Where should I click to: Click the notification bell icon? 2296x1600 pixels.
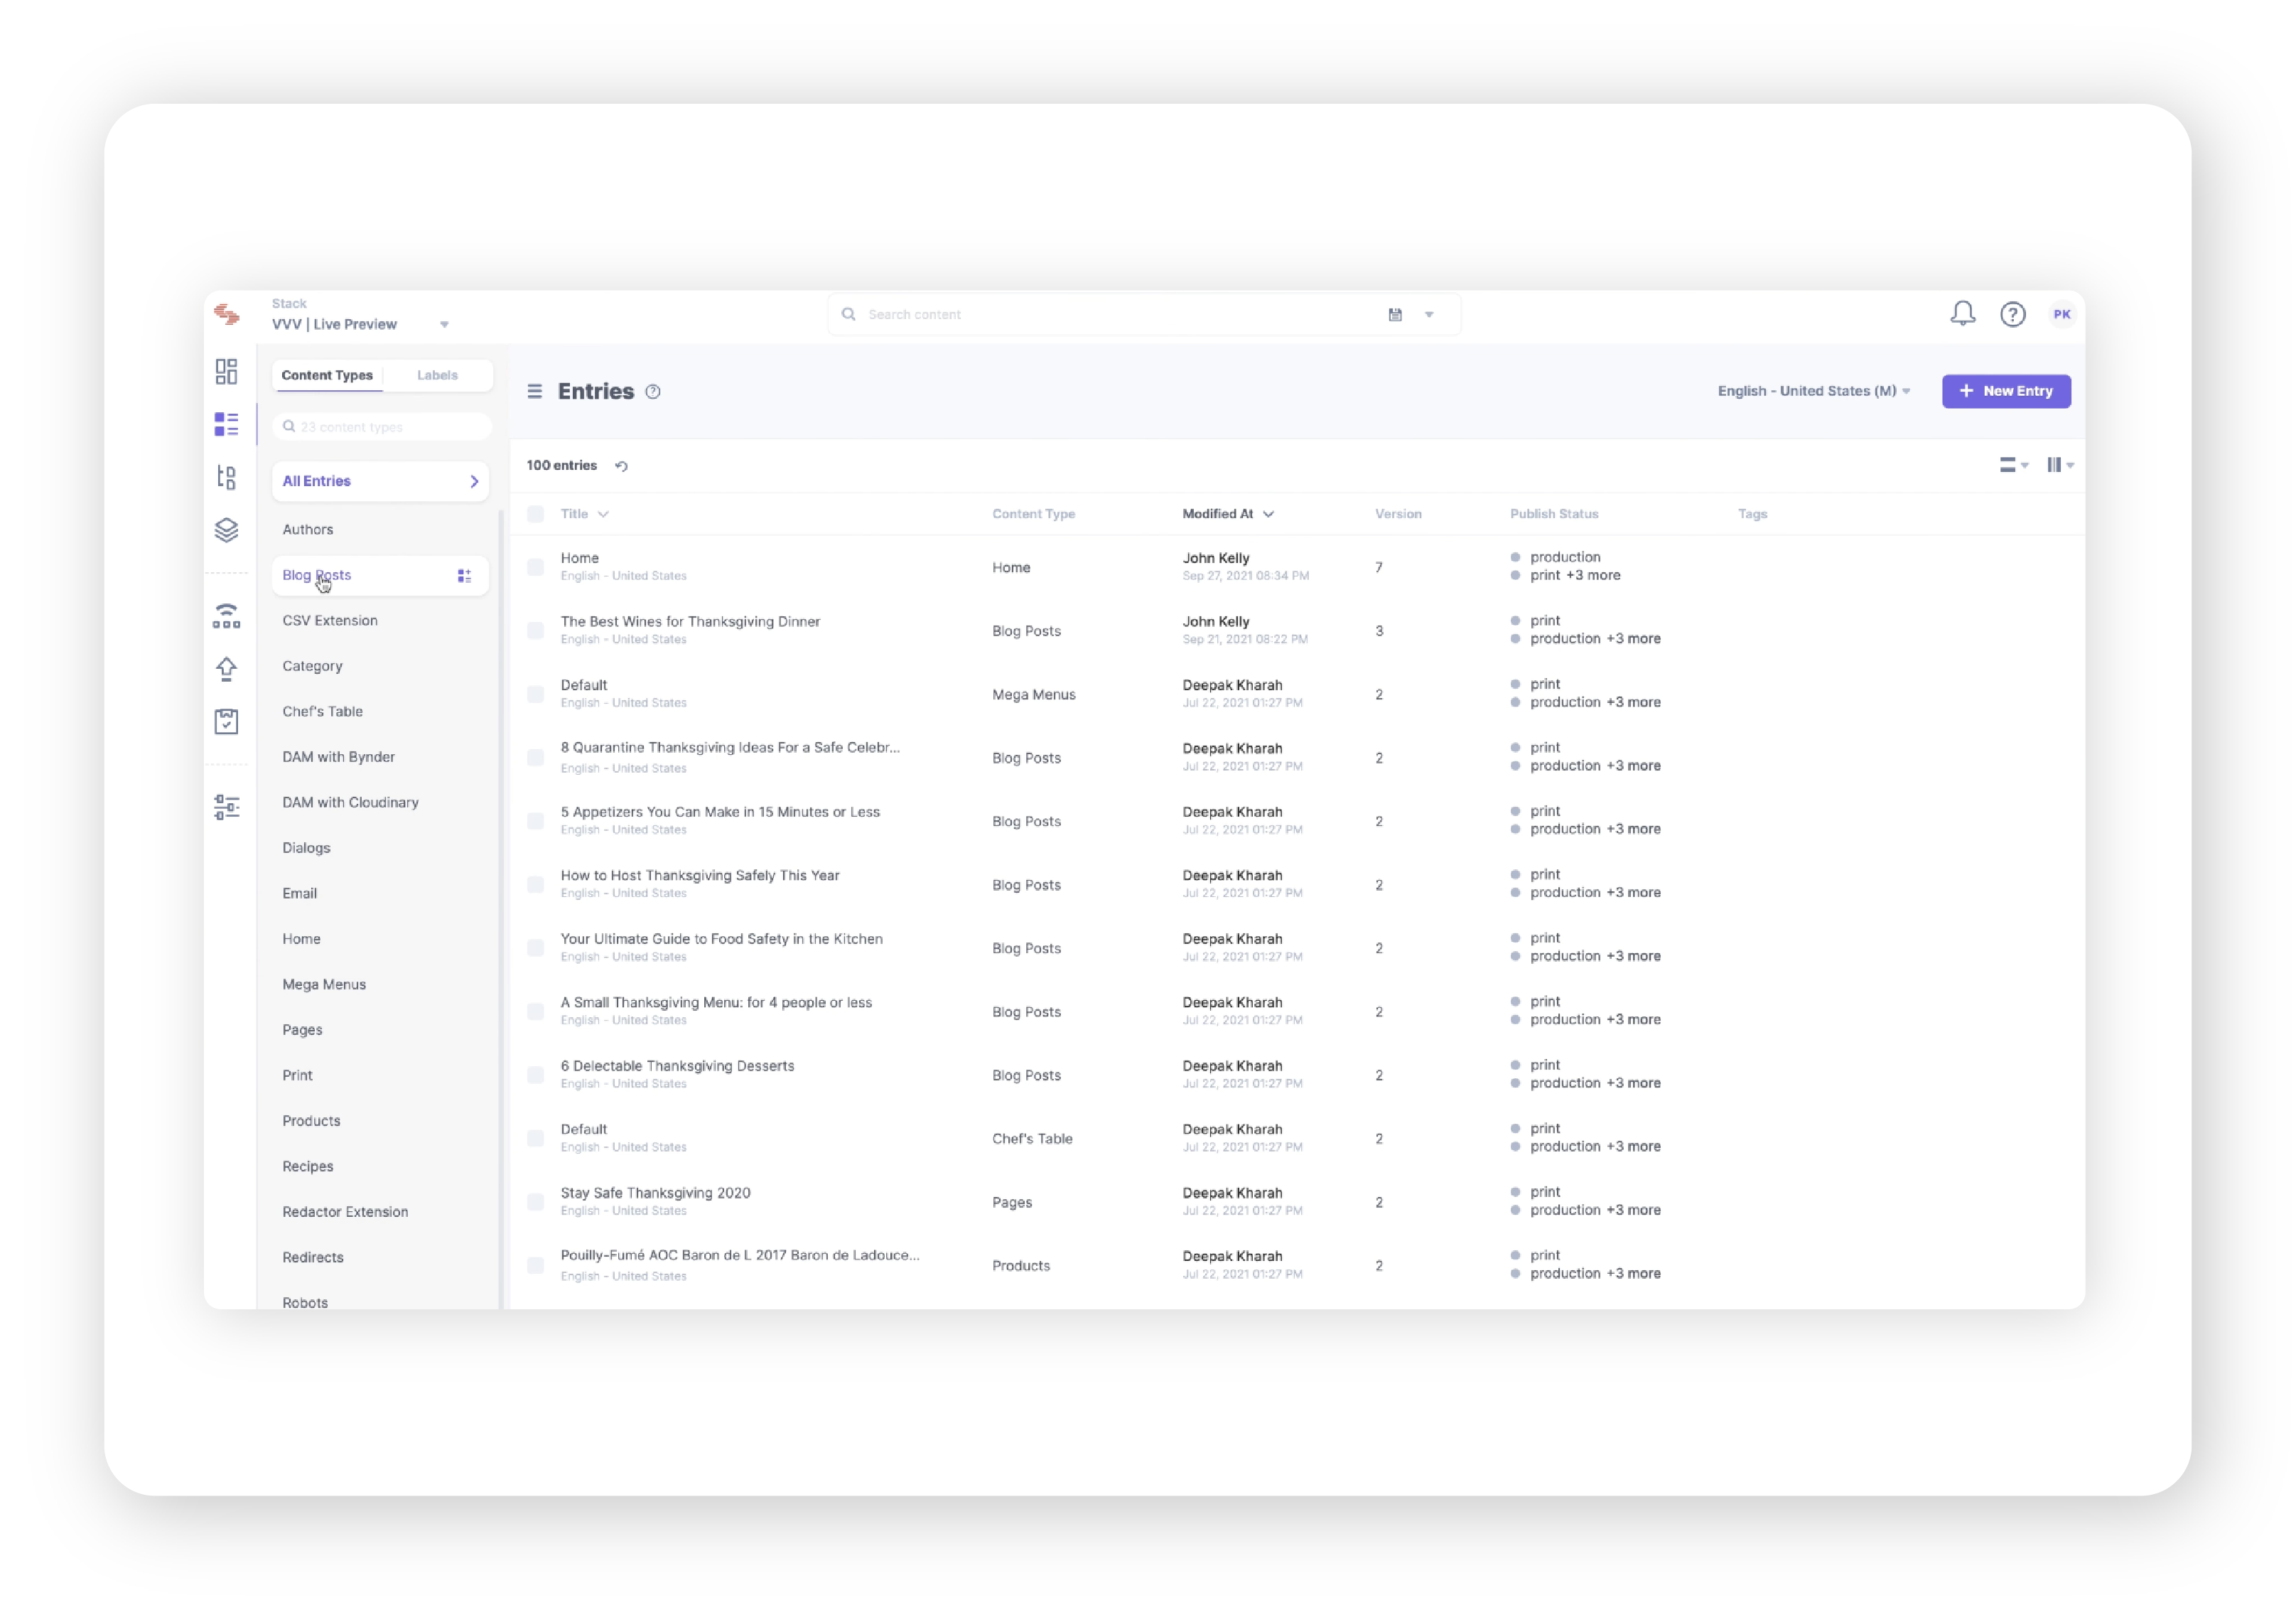1962,314
